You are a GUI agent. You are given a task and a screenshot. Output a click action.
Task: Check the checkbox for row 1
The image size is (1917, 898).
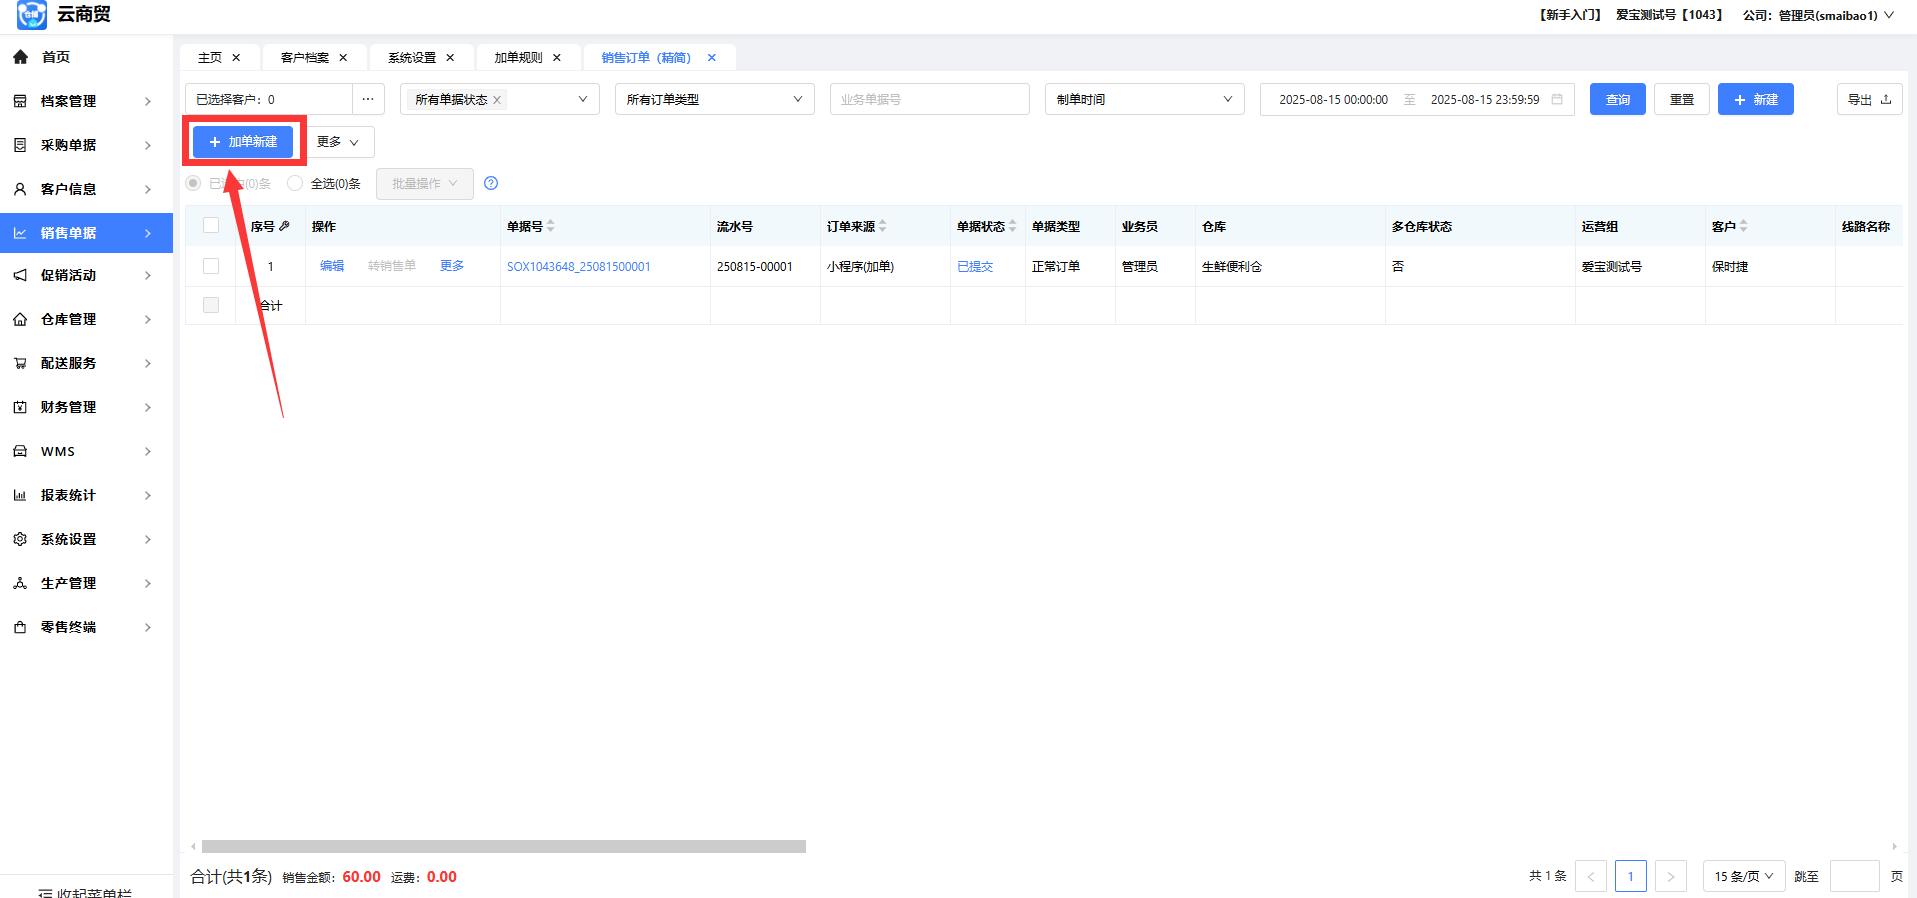(211, 266)
